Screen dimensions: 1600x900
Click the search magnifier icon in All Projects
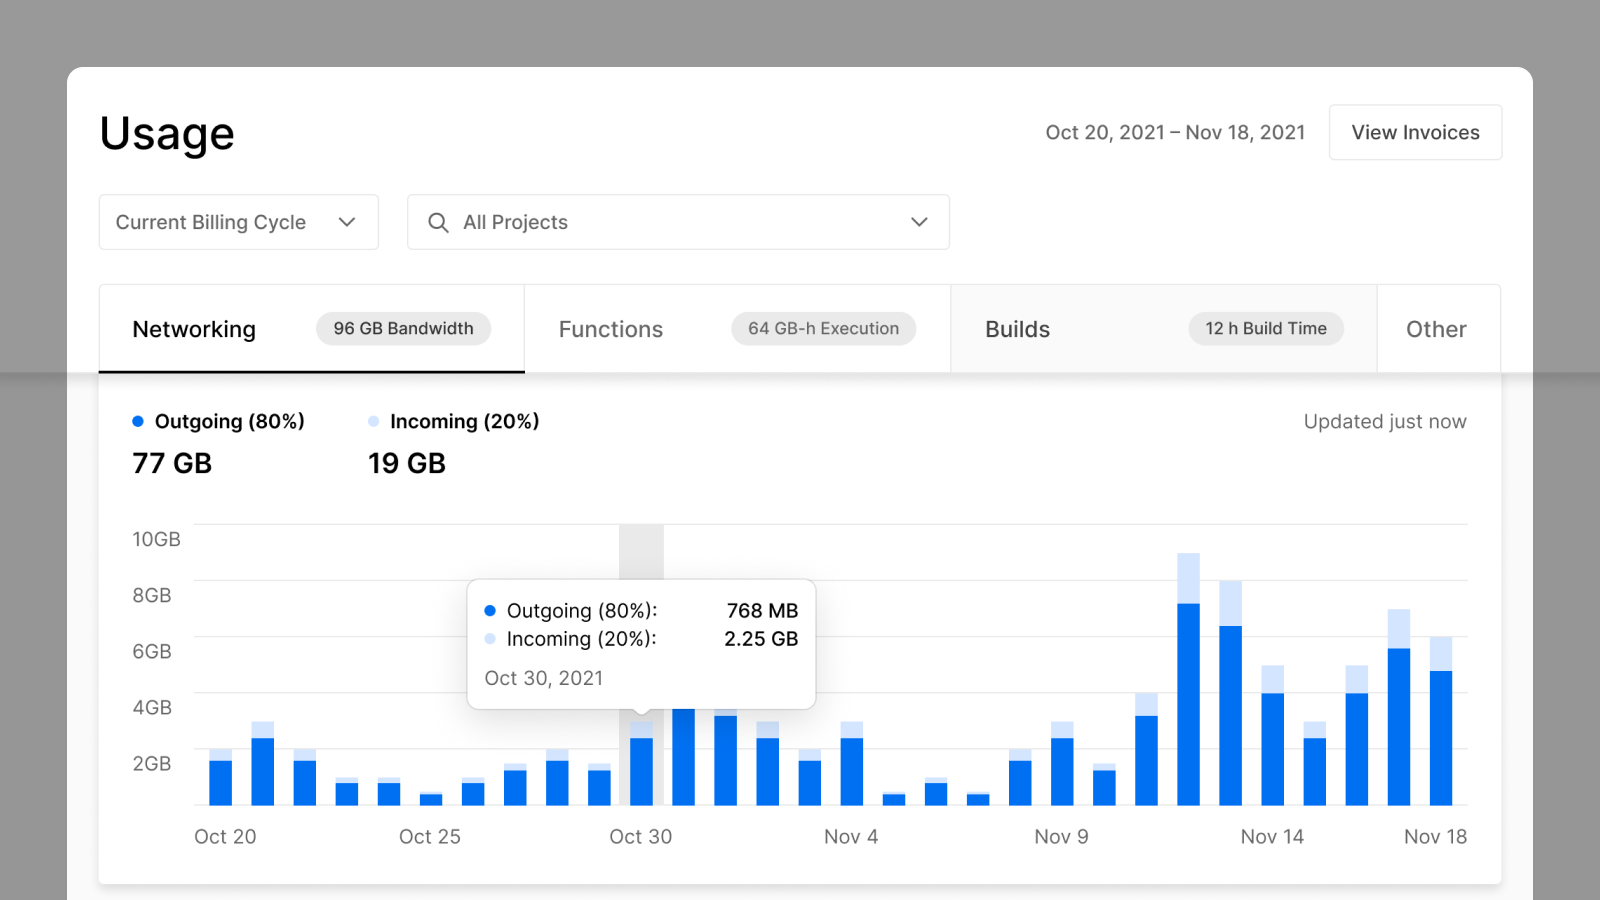(x=437, y=222)
